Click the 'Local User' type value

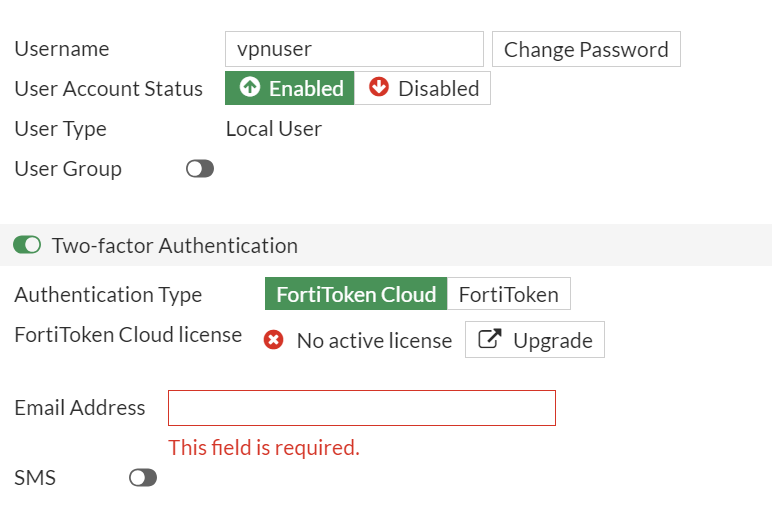(x=274, y=129)
